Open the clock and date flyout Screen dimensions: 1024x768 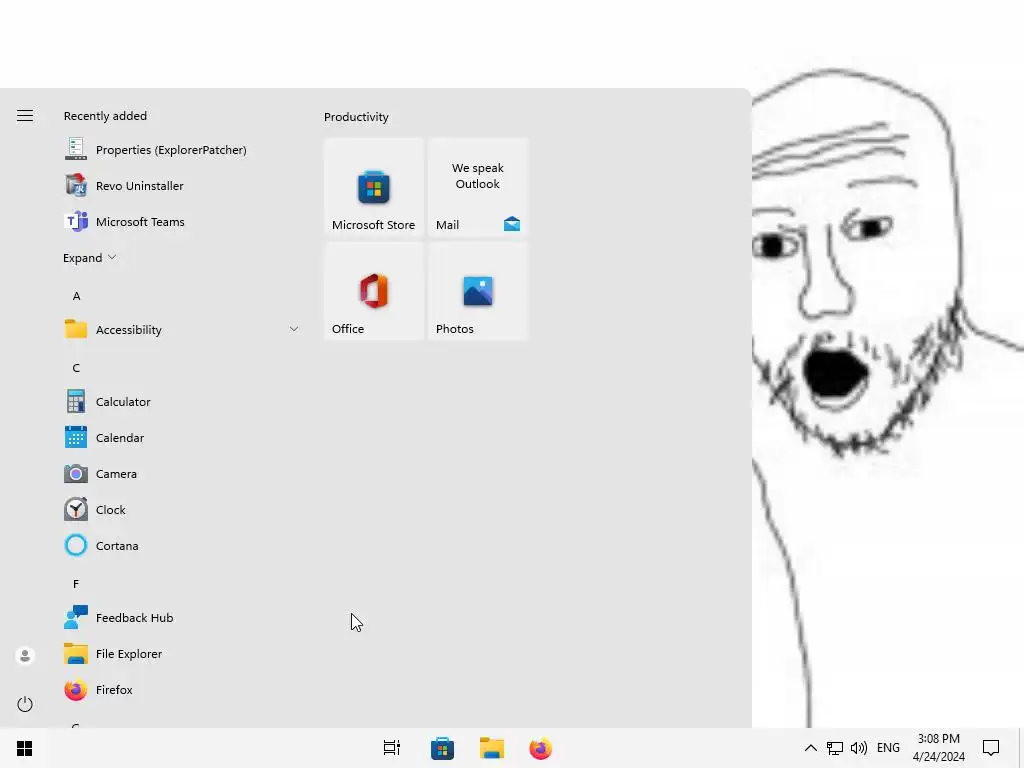(x=938, y=748)
